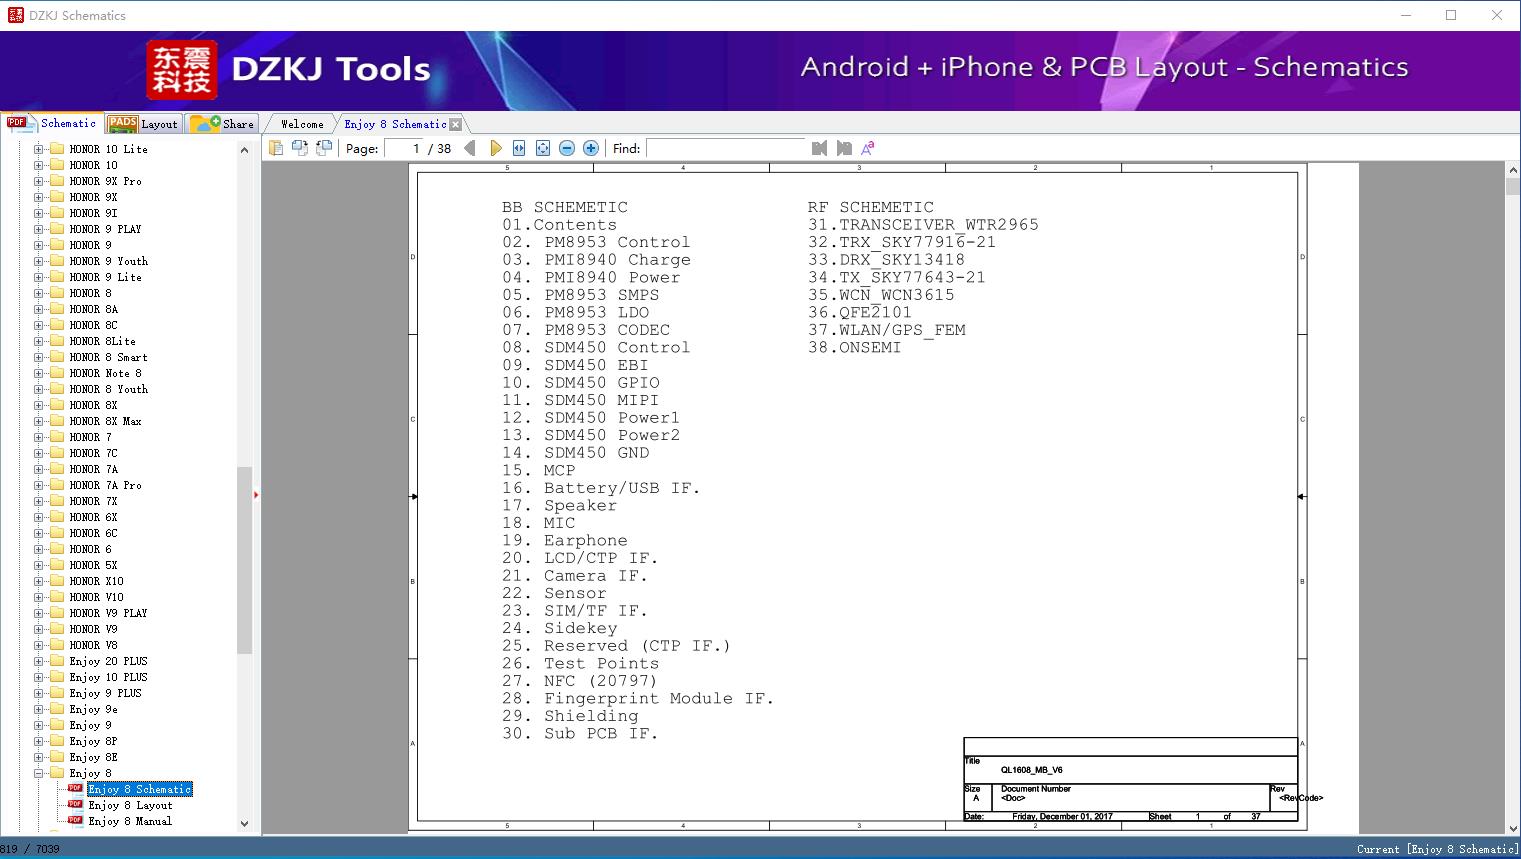Image resolution: width=1521 pixels, height=859 pixels.
Task: Select the Enjoy 8E folder
Action: click(93, 757)
